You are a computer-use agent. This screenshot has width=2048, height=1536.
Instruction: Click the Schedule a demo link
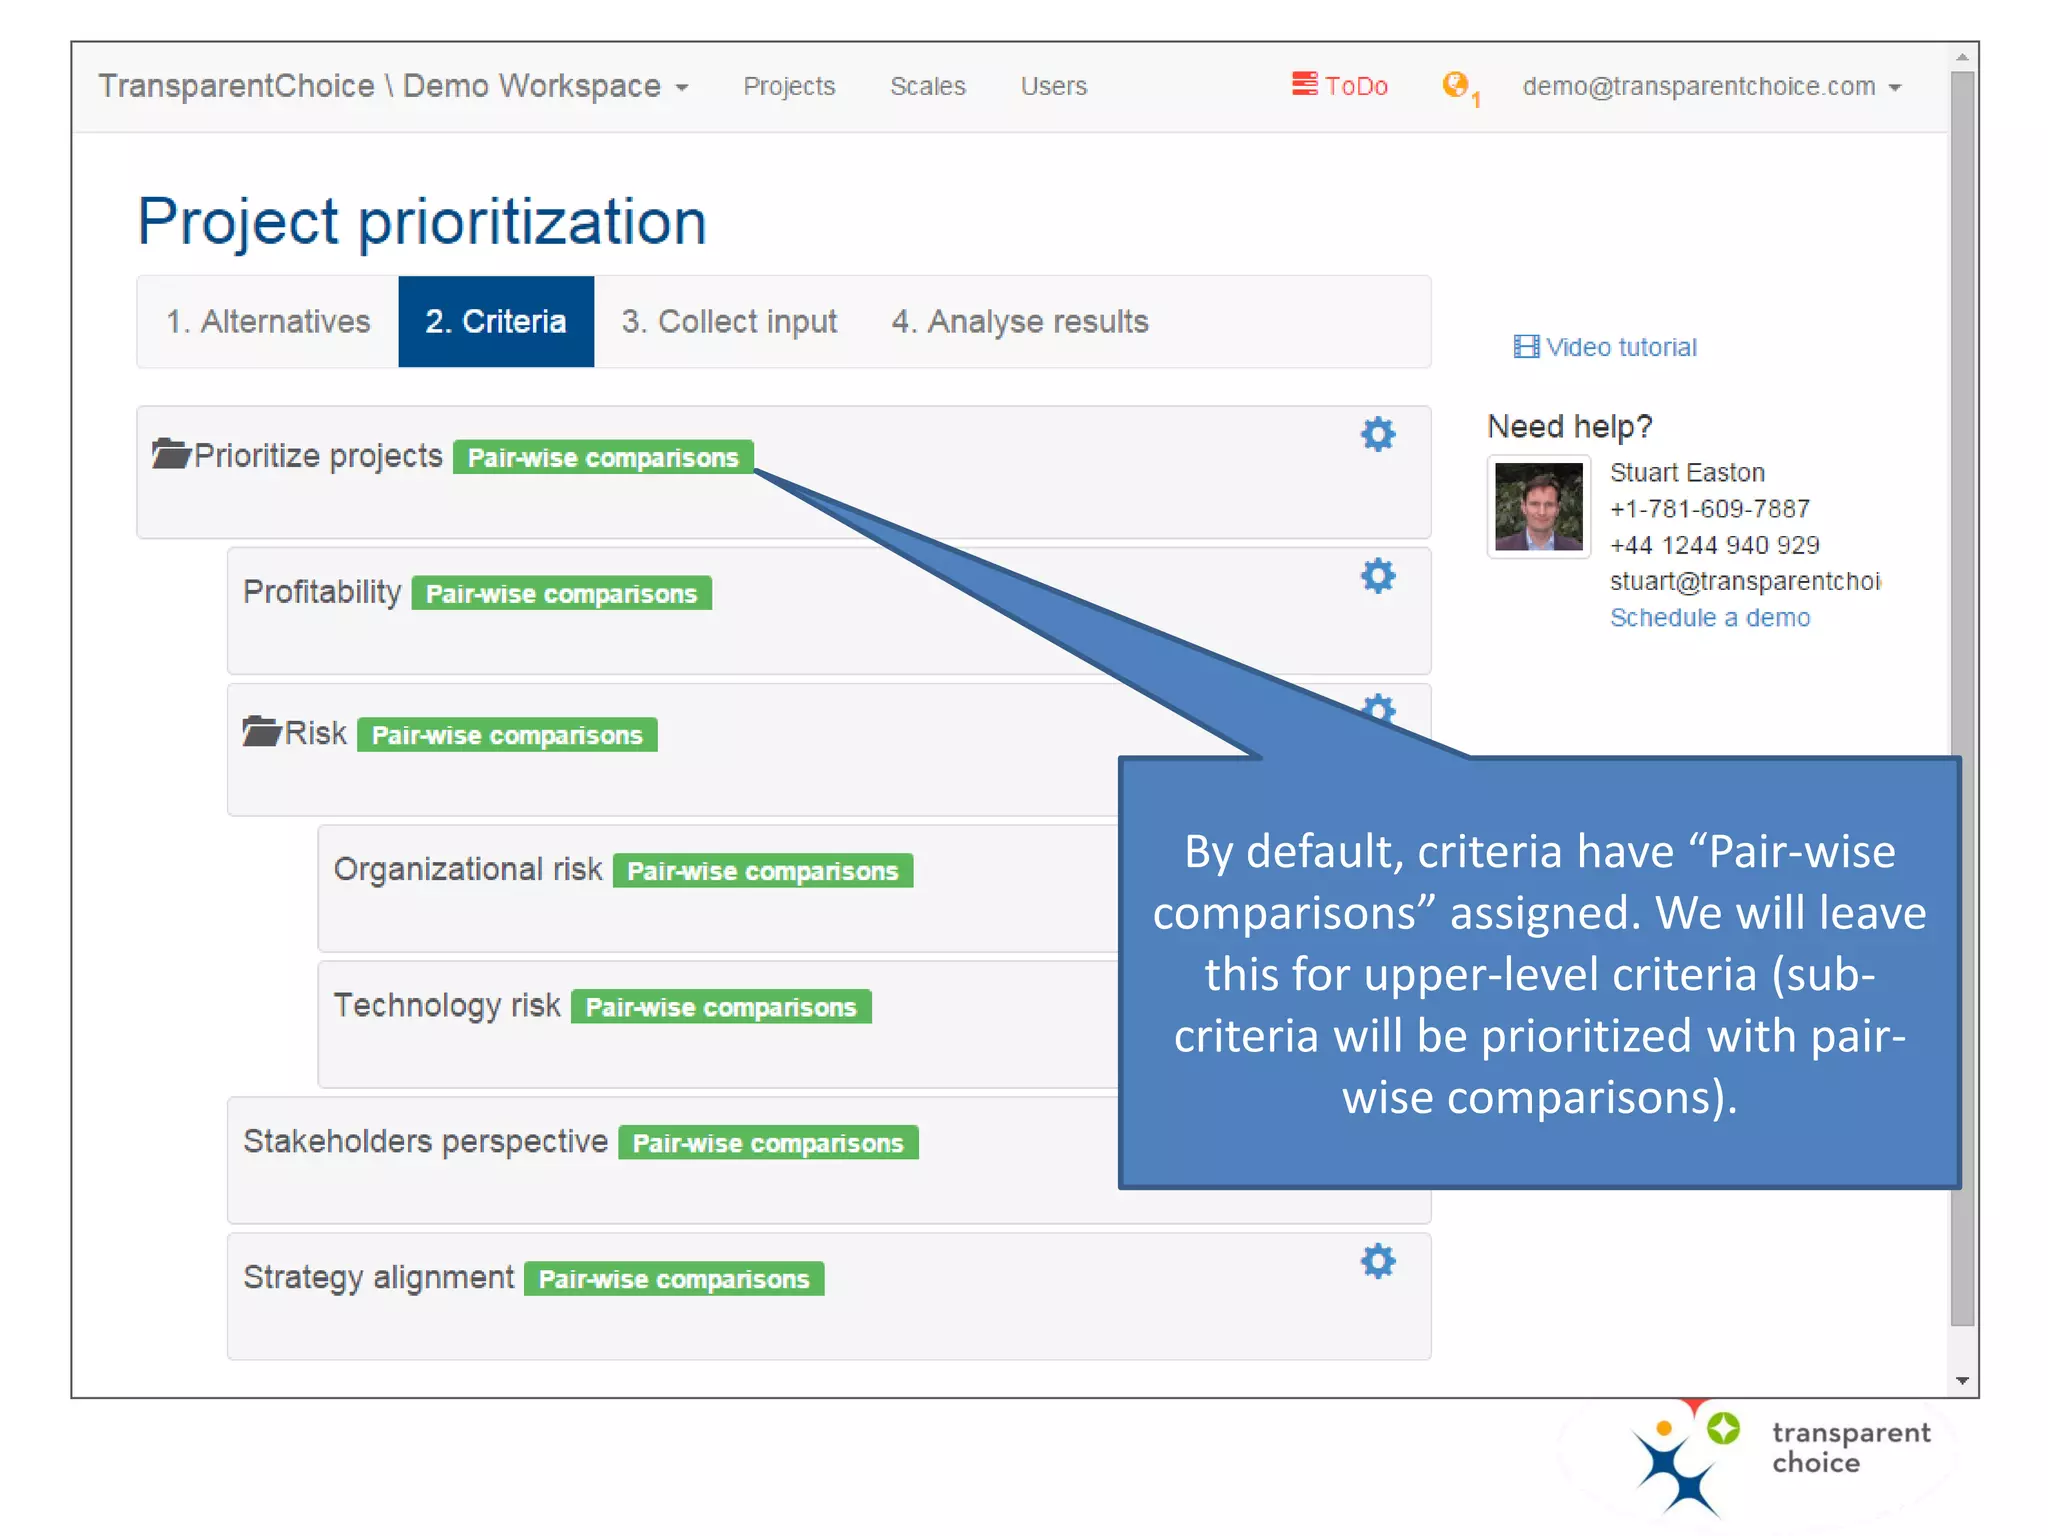[x=1709, y=618]
